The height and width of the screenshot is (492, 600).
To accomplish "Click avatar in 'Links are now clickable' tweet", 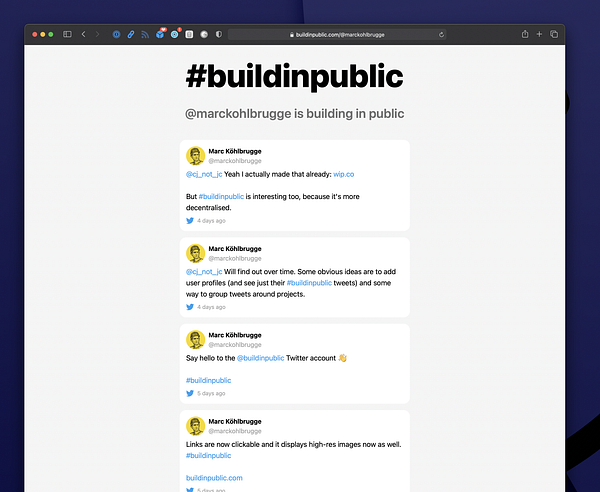I will click(x=196, y=426).
